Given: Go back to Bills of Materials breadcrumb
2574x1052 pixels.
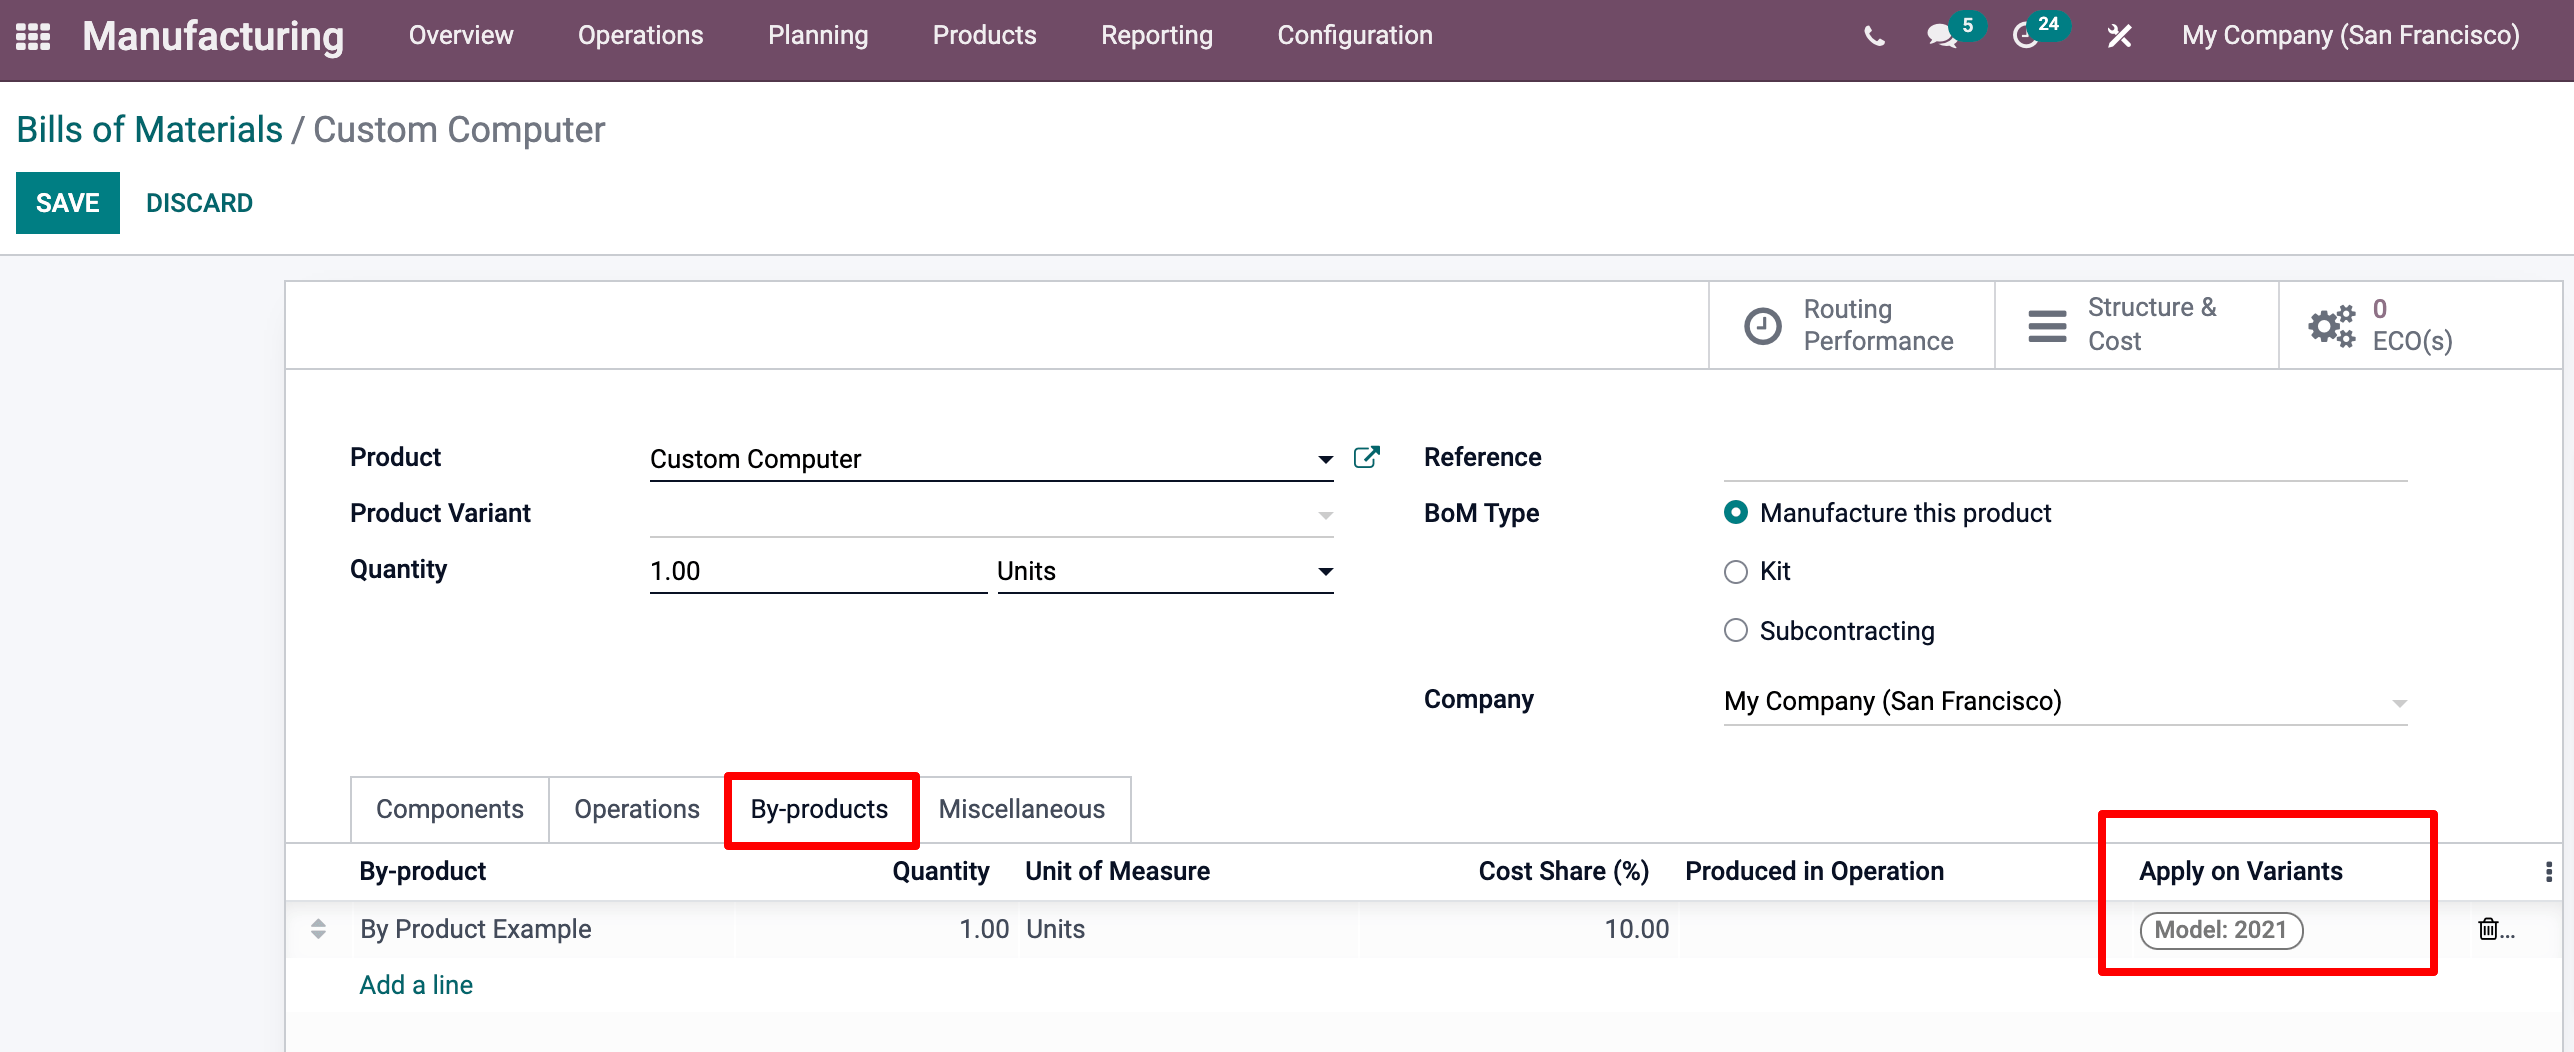Looking at the screenshot, I should (150, 130).
